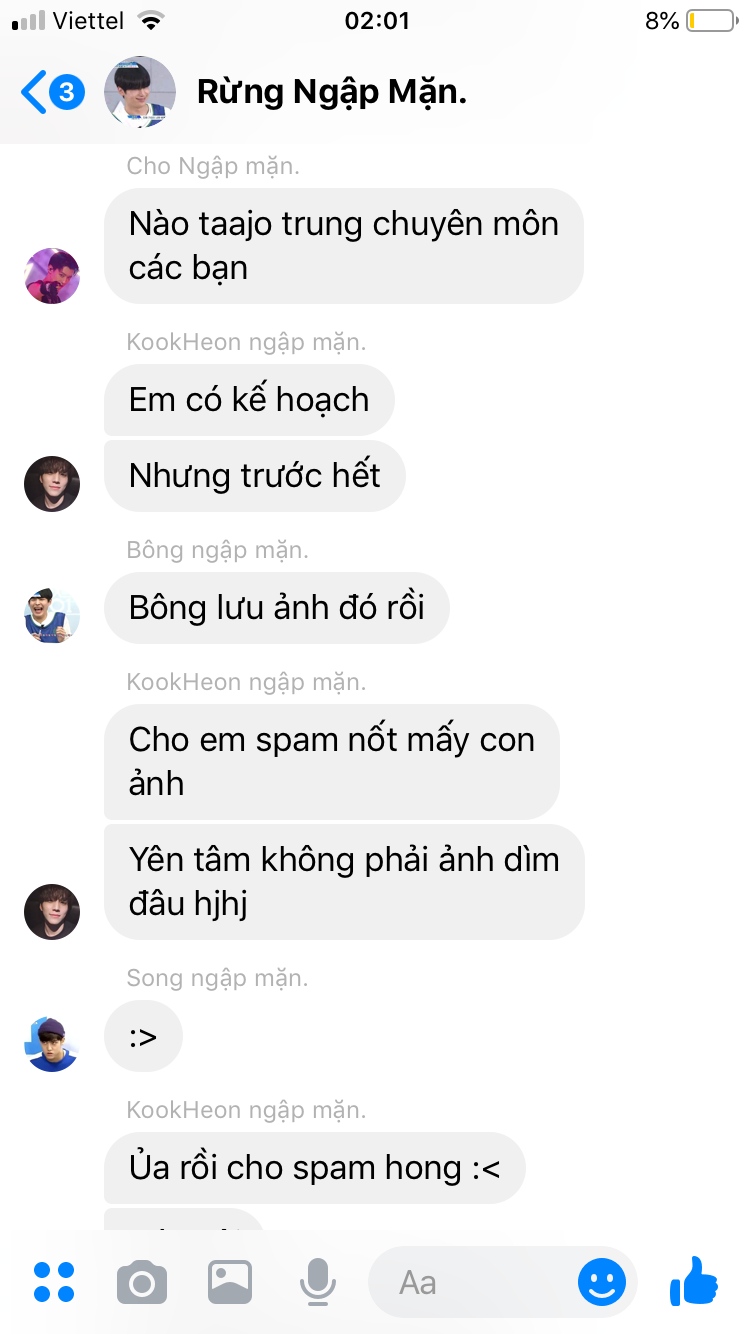Tap Bông's avatar beside 'Bông lưu ảnh đó rồi'

tap(52, 616)
